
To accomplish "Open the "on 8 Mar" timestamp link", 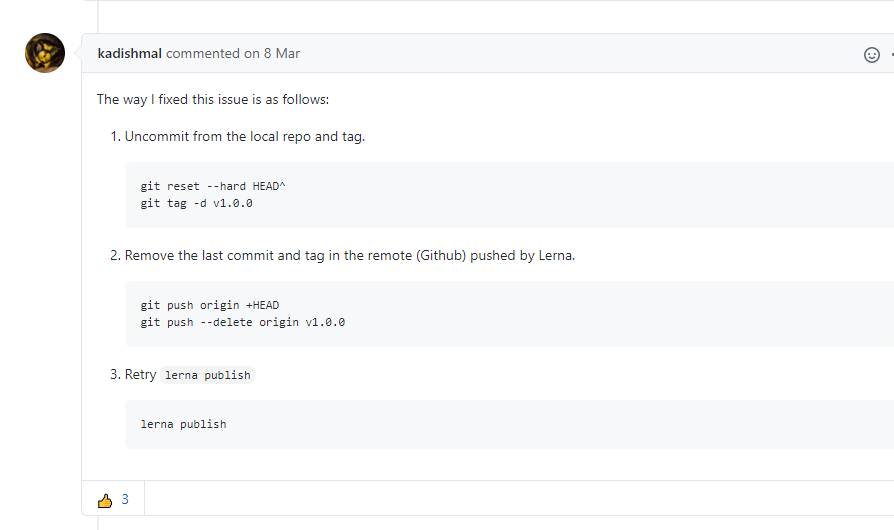I will [x=272, y=53].
